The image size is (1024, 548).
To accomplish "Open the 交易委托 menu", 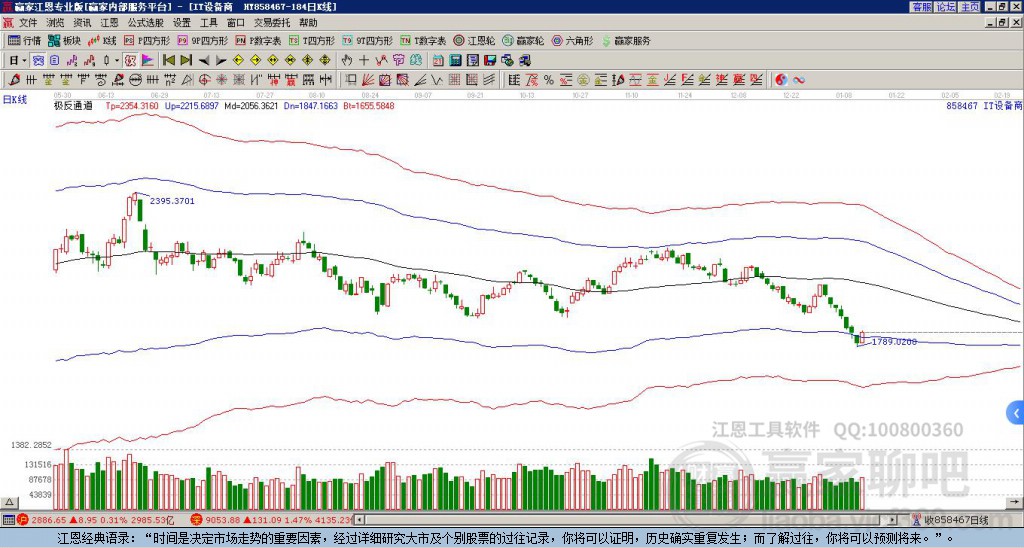I will click(272, 23).
